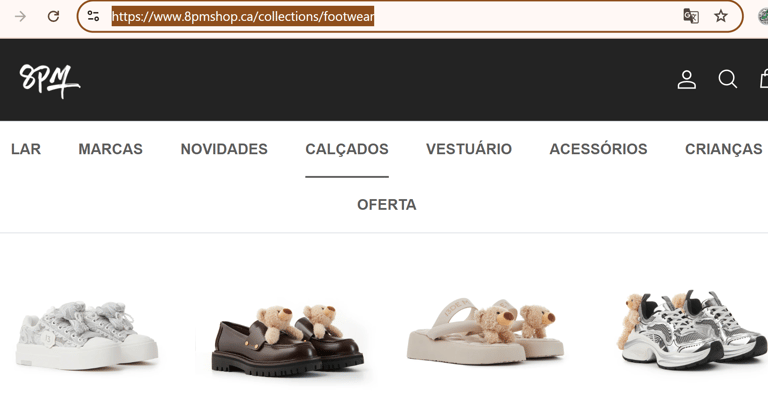Screen dimensions: 768x404
Task: Click the OFERTA link
Action: coord(386,205)
